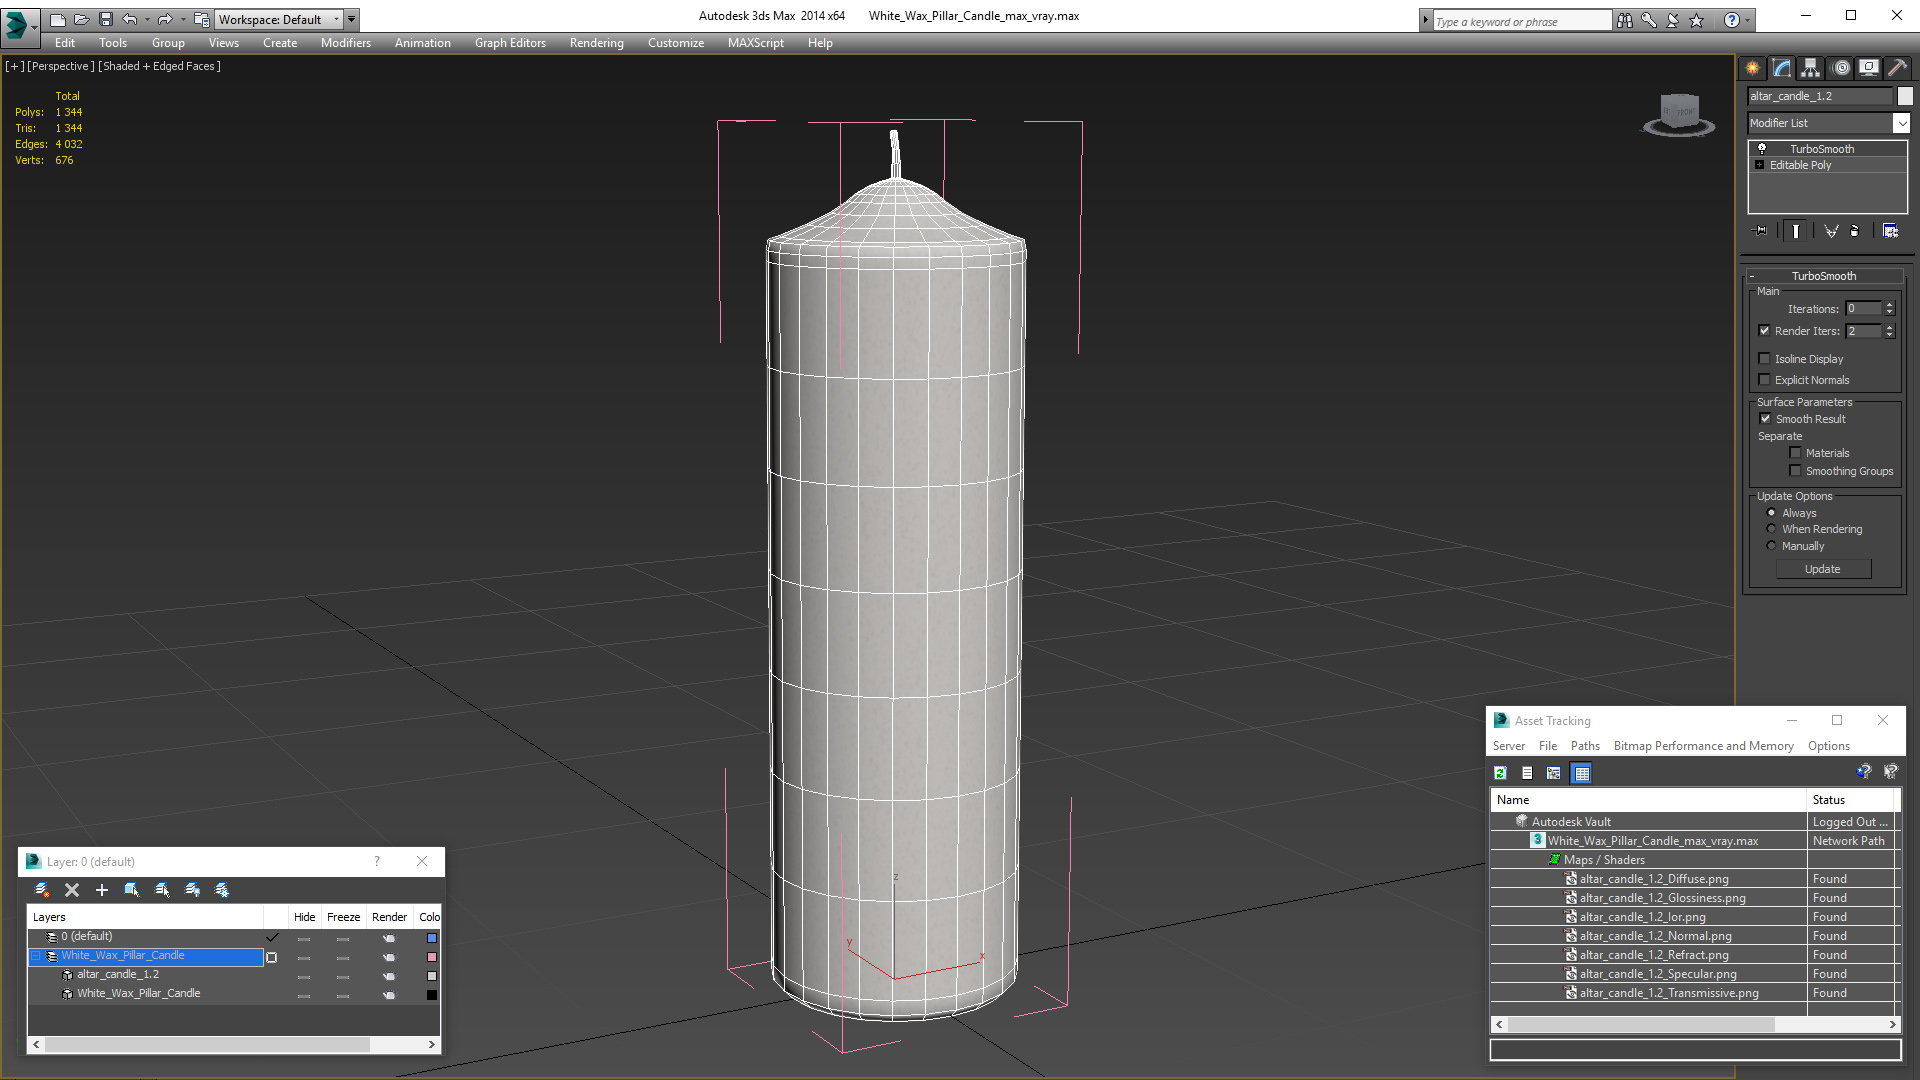Click Create New Layer icon
This screenshot has height=1080, width=1920.
[42, 890]
